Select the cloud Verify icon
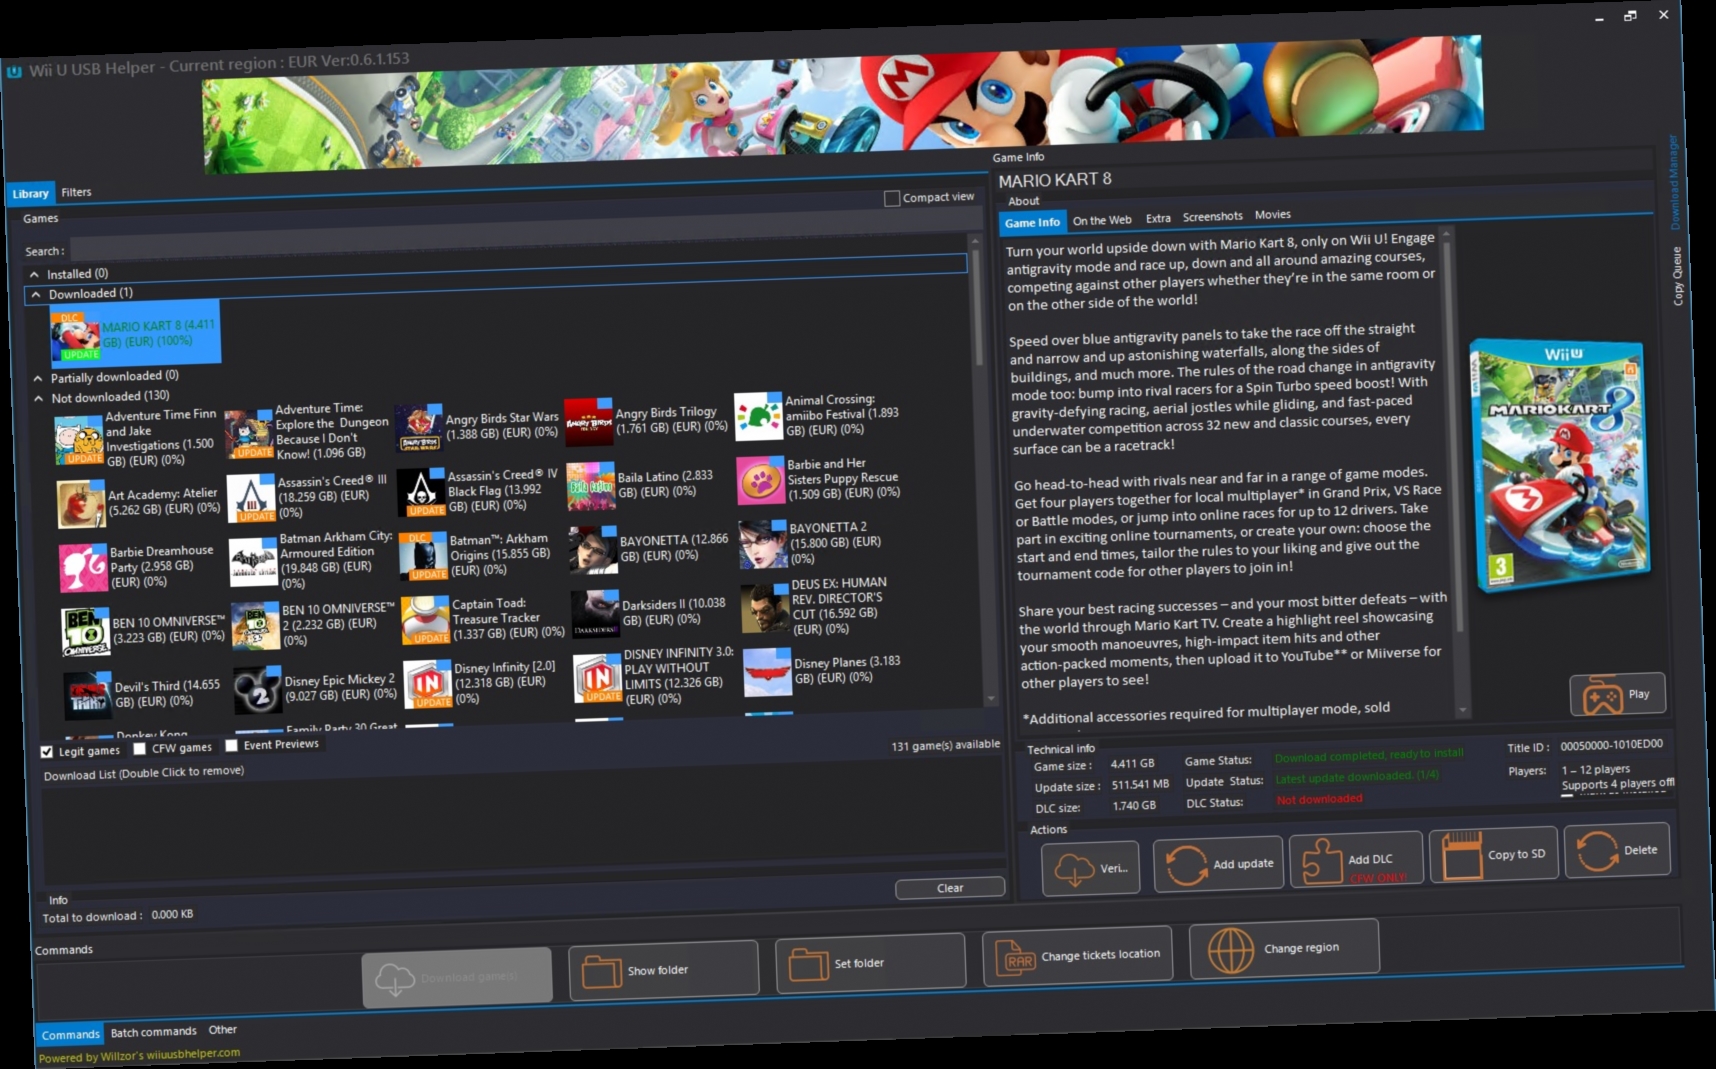 (x=1078, y=868)
